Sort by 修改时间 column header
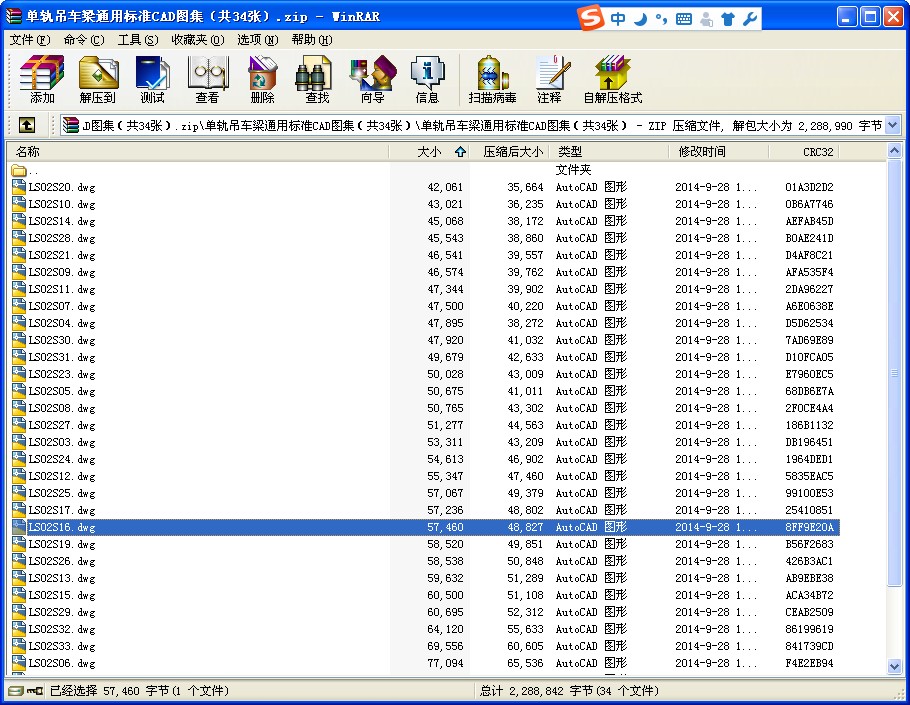Screen dimensions: 910x705 click(x=702, y=152)
